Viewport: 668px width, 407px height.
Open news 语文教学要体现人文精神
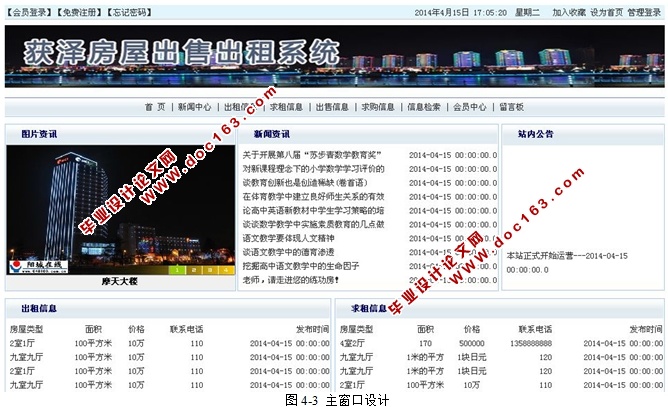point(288,238)
